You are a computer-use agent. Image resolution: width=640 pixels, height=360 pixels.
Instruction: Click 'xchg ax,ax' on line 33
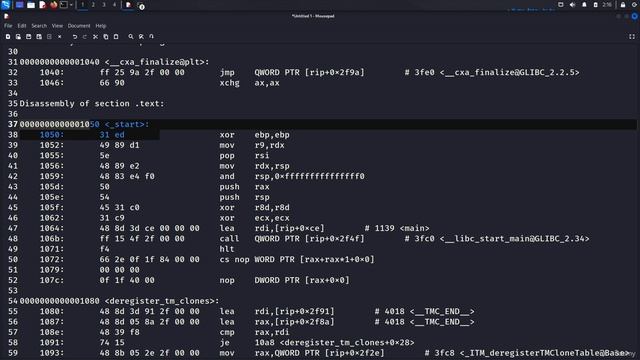(249, 83)
